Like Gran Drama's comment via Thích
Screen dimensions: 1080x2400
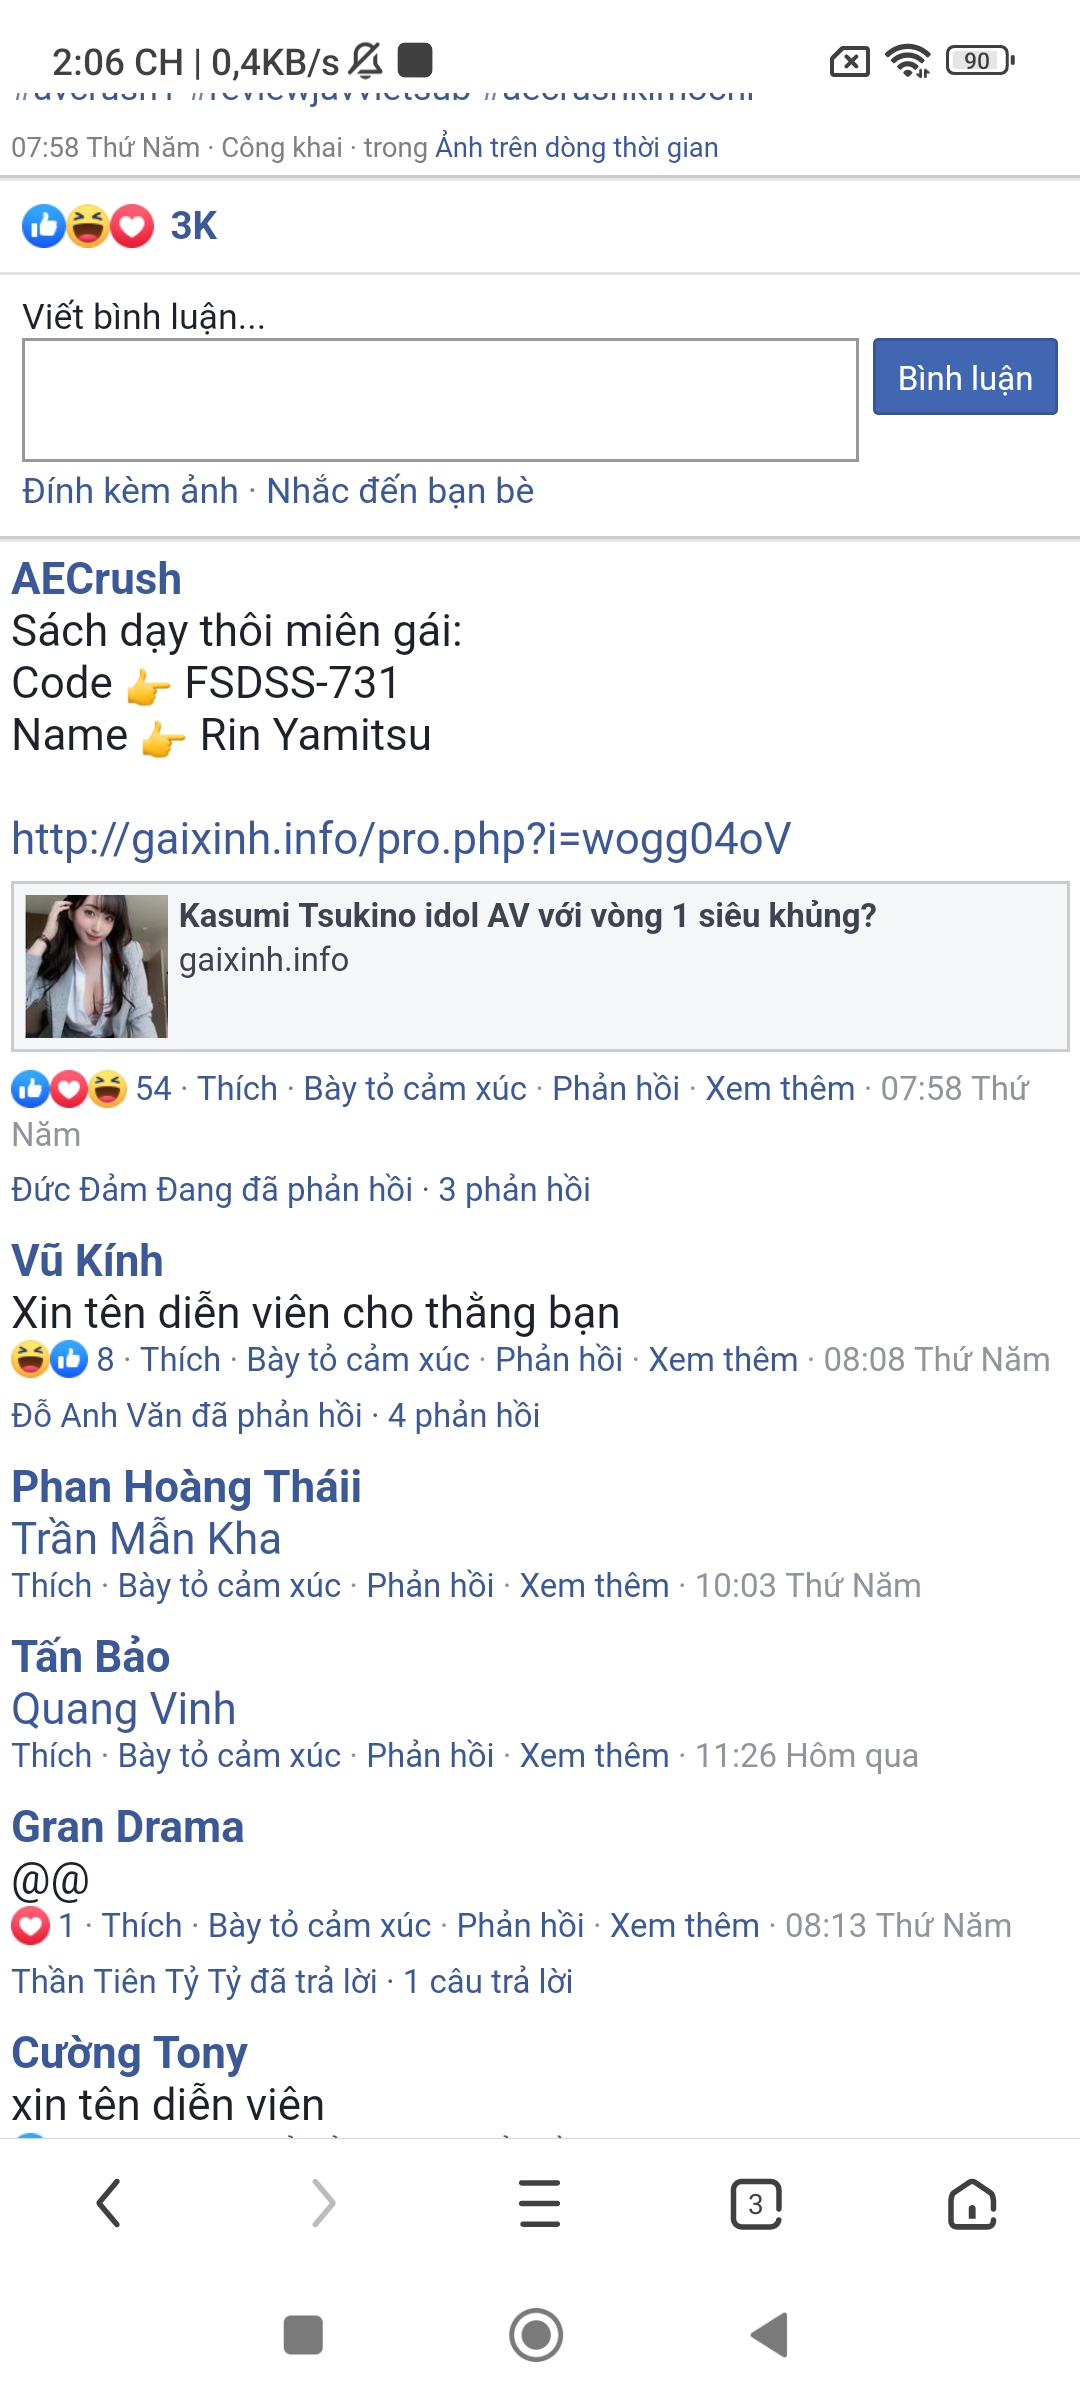(x=142, y=1925)
